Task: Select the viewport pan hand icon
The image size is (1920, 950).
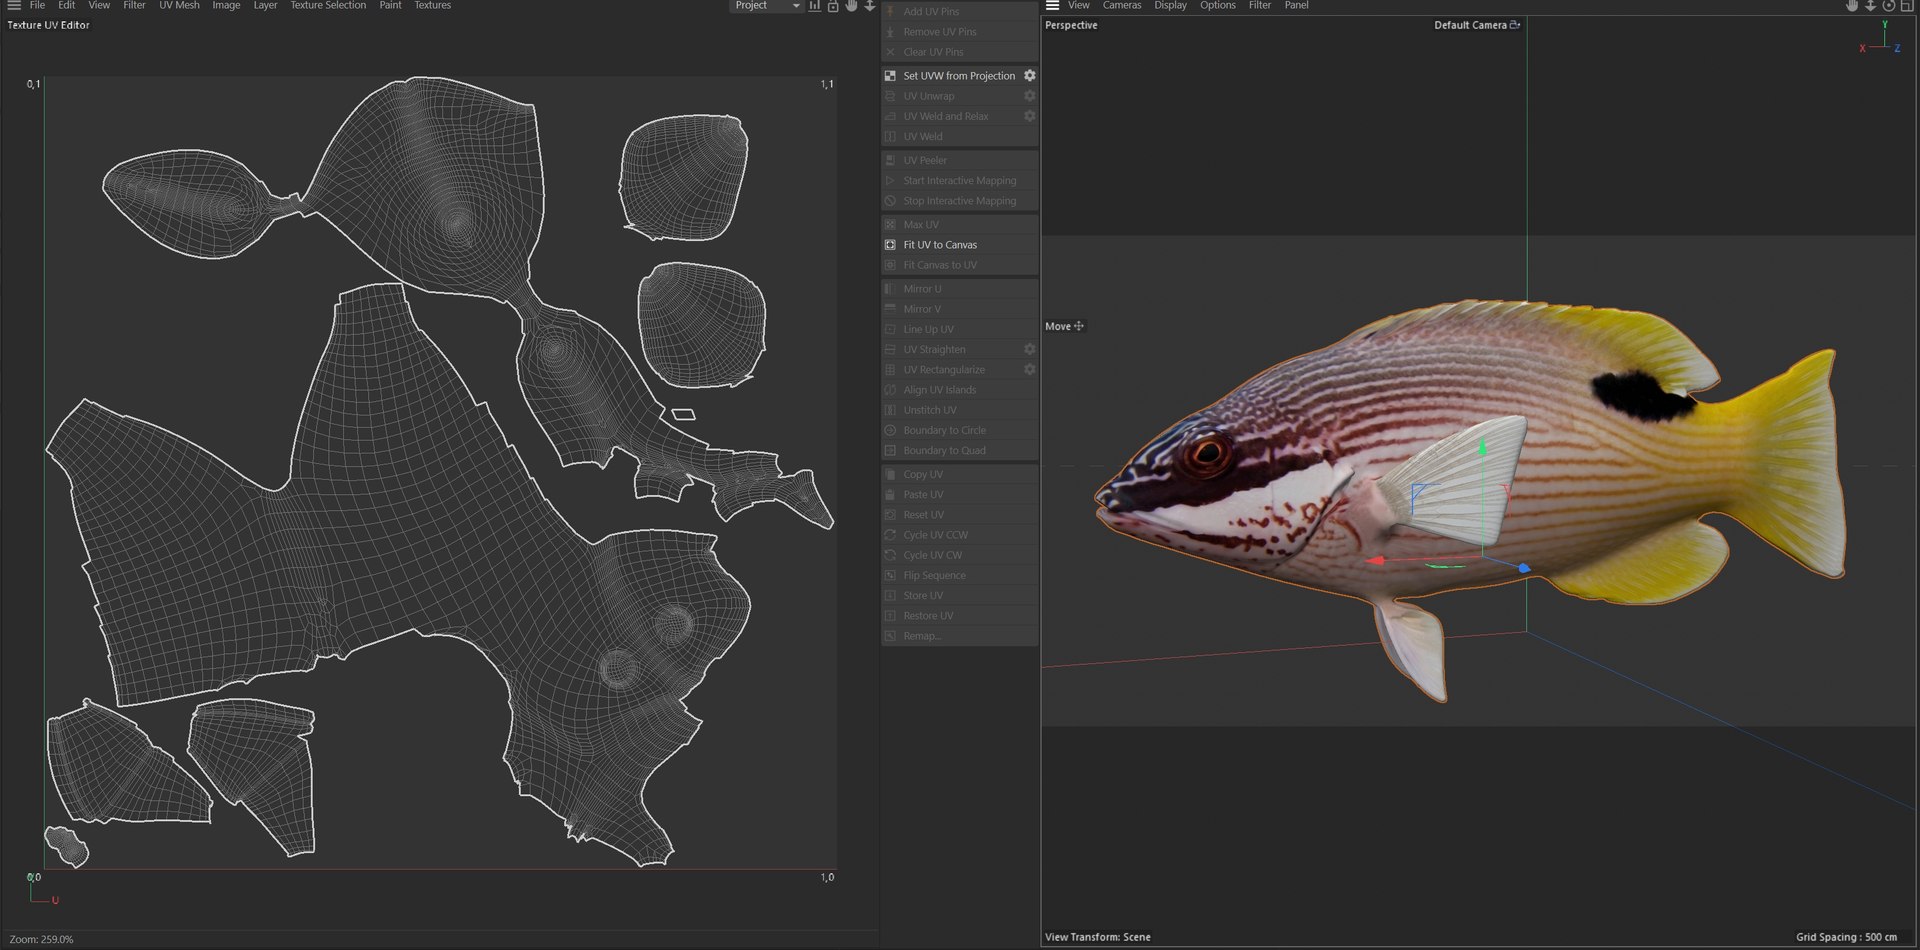Action: pos(1852,6)
